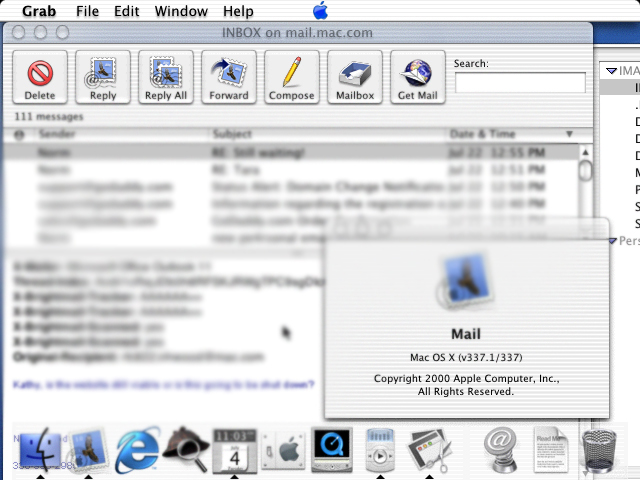Launch Internet Explorer from the Dock
Image resolution: width=640 pixels, height=480 pixels.
click(138, 451)
